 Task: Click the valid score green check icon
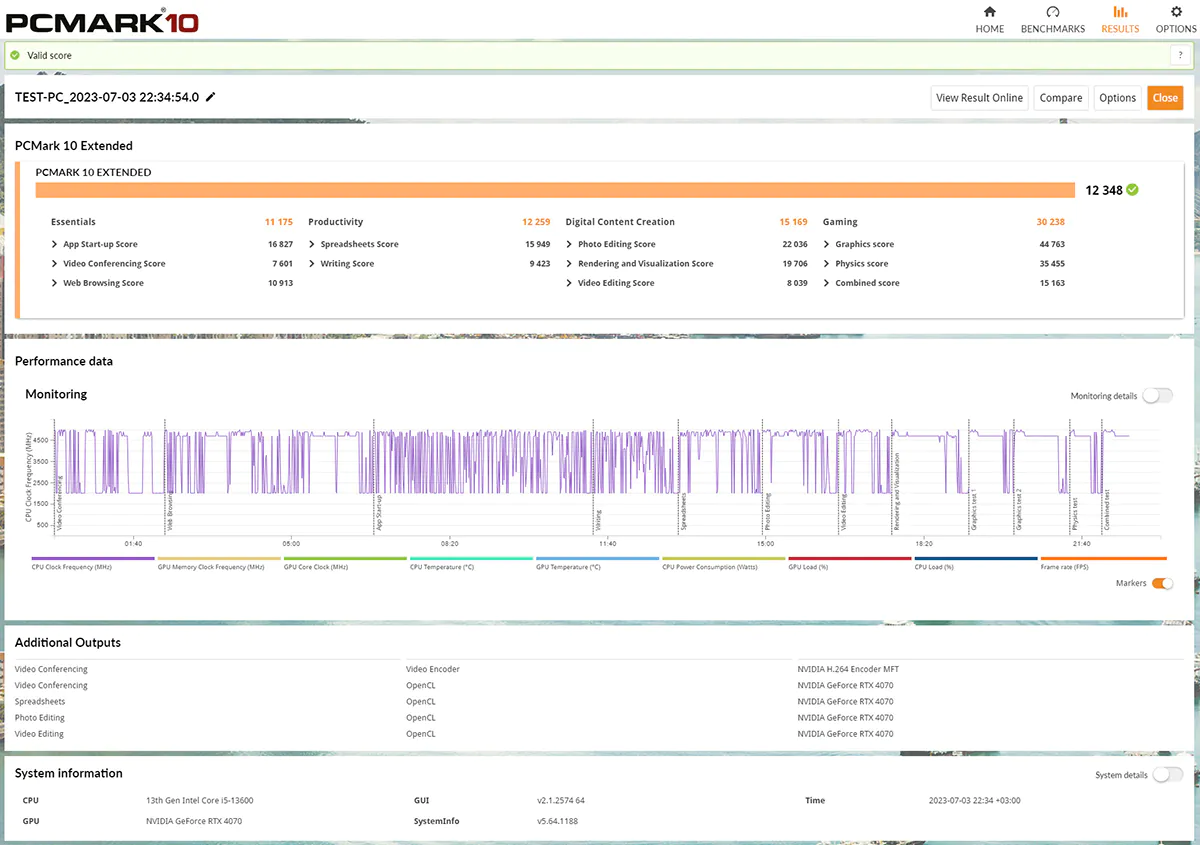coord(15,55)
